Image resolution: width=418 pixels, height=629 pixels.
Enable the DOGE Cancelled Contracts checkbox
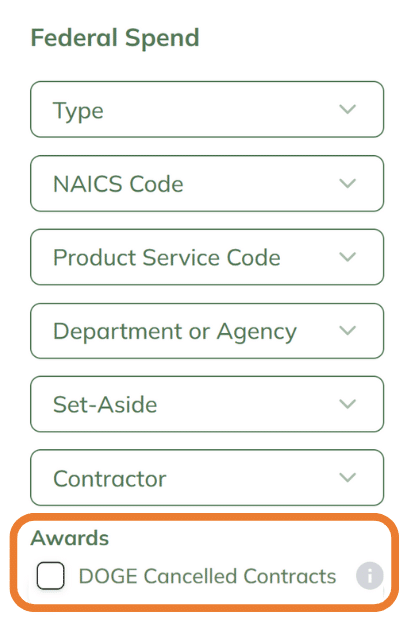(51, 576)
